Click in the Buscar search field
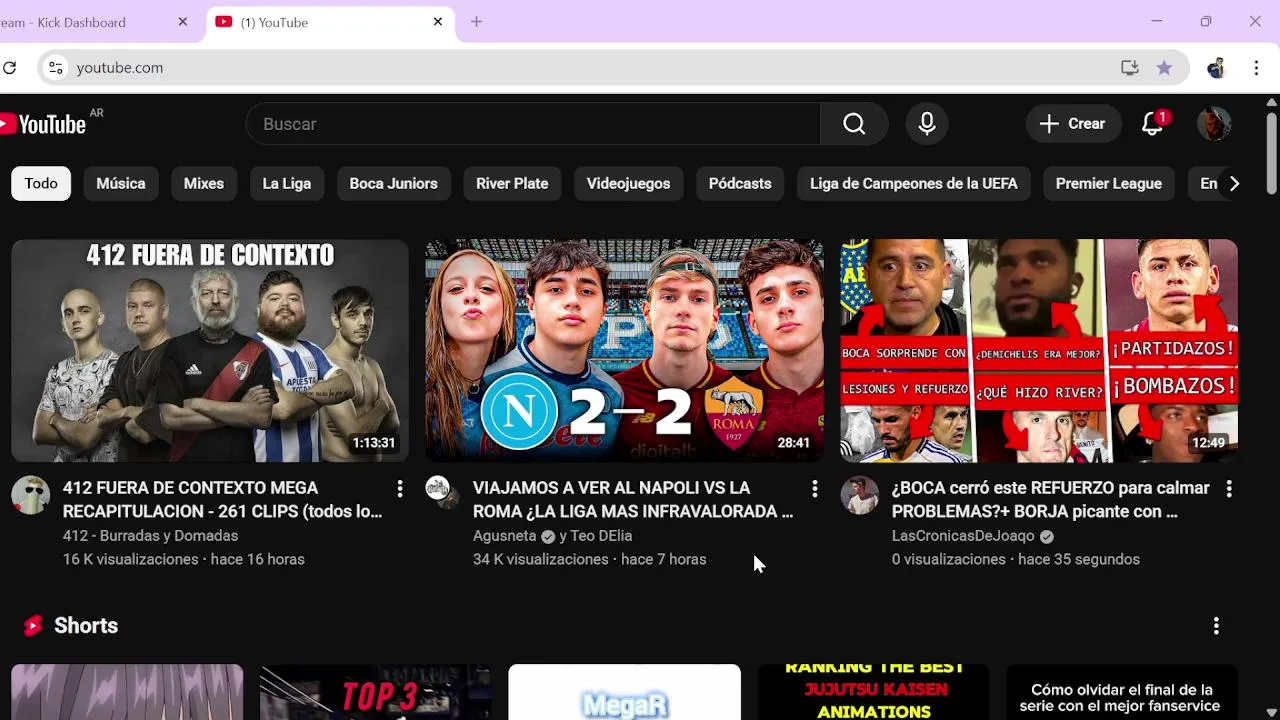1280x720 pixels. 533,124
